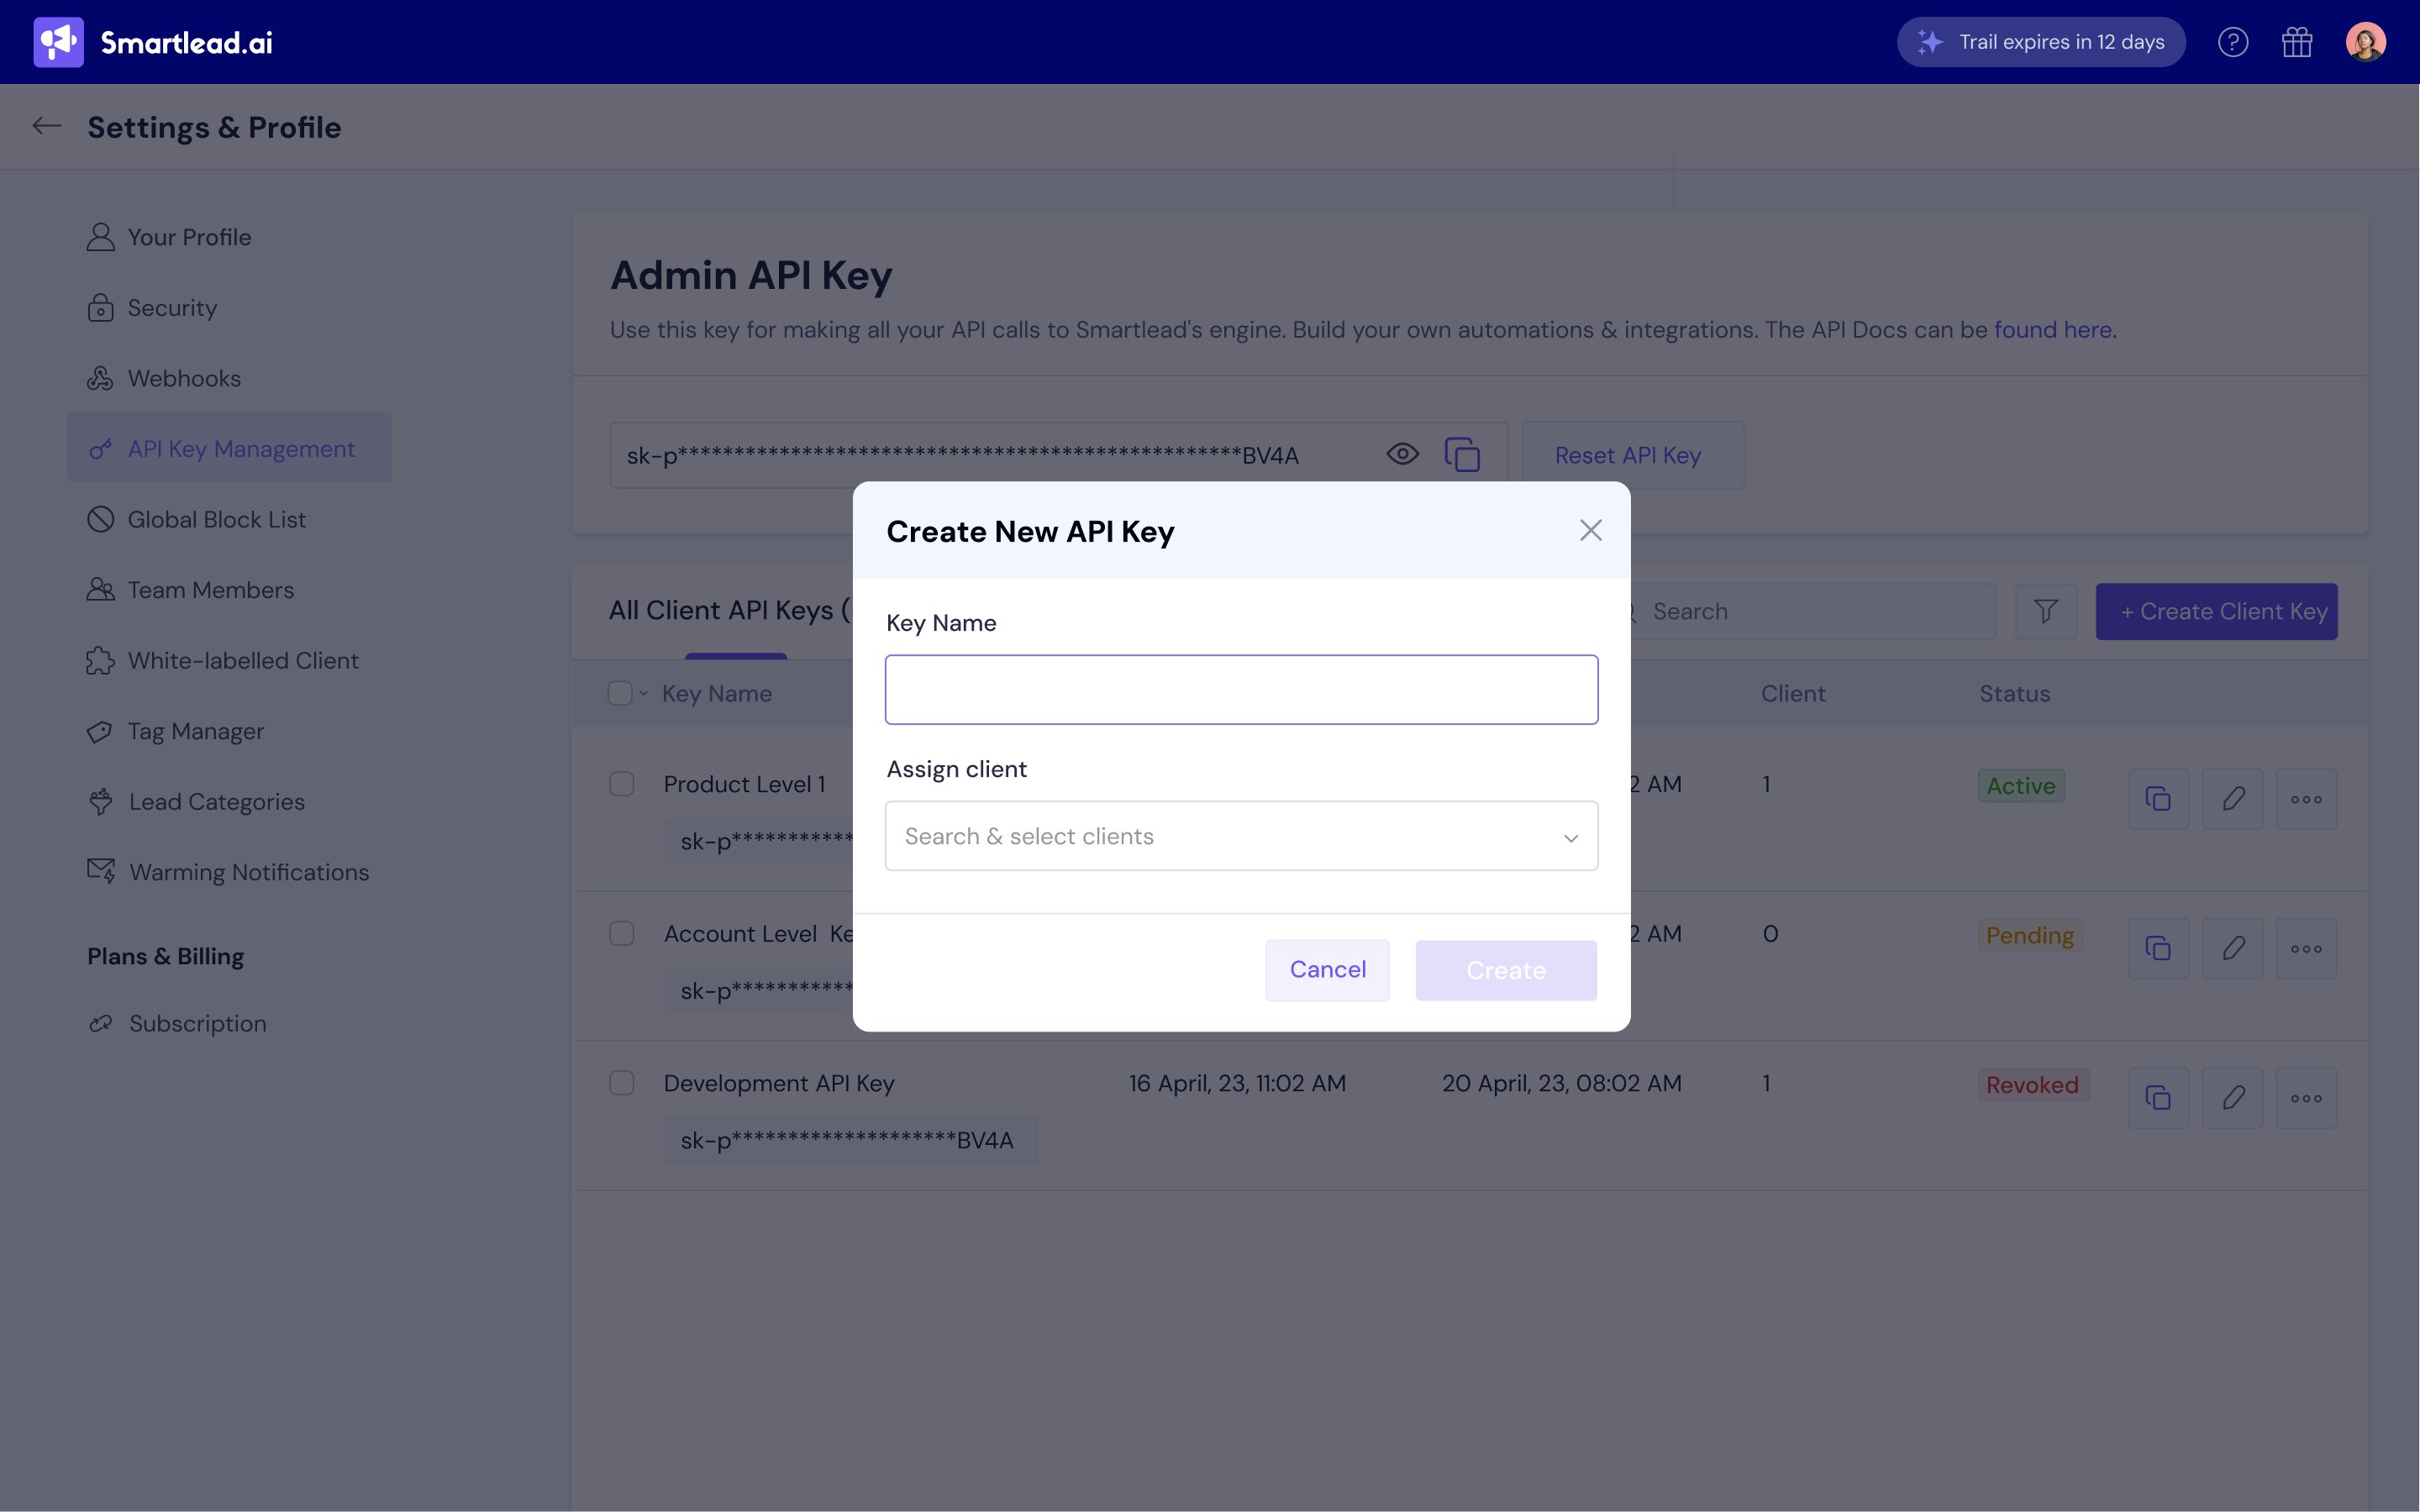Viewport: 2420px width, 1512px height.
Task: Open the filter icon for client keys
Action: click(x=2045, y=611)
